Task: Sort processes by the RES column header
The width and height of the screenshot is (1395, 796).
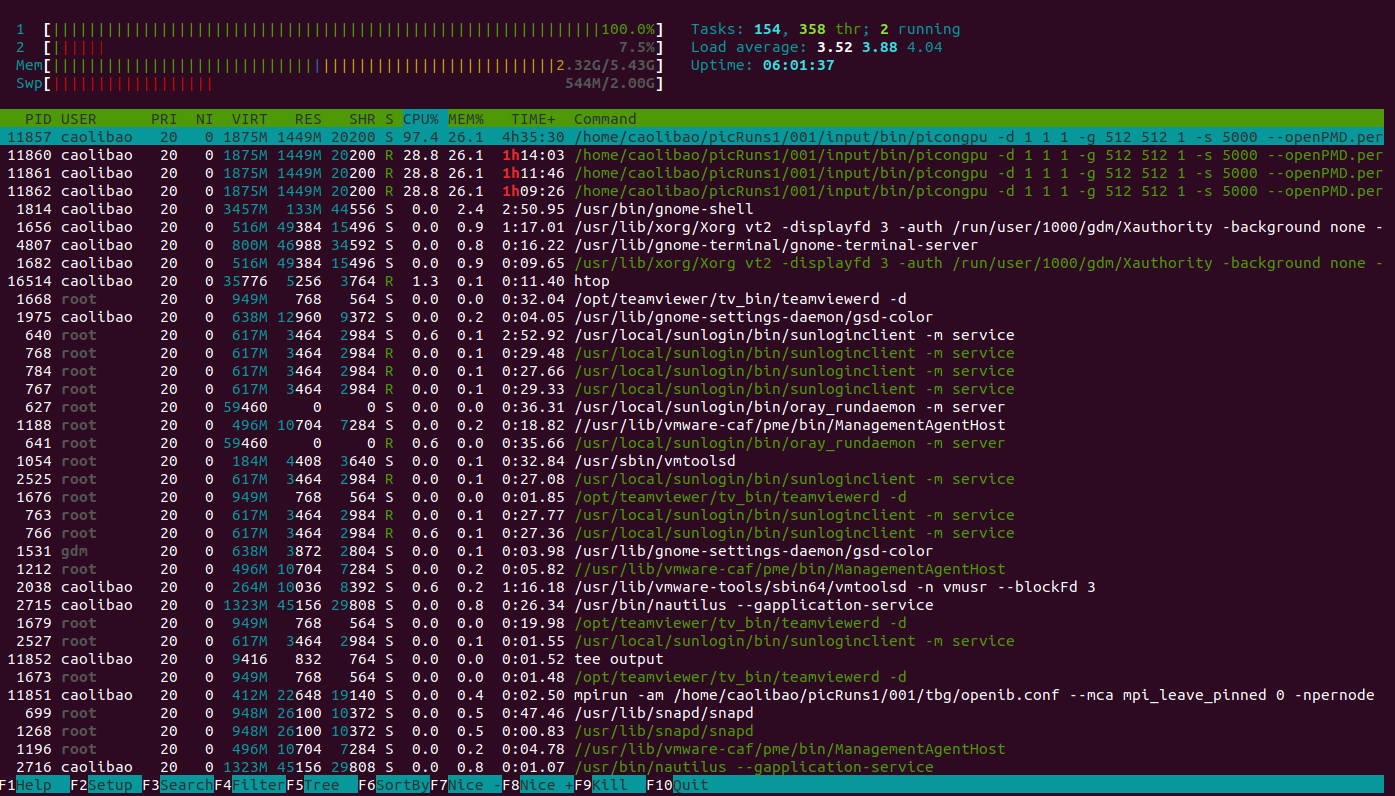Action: (308, 119)
